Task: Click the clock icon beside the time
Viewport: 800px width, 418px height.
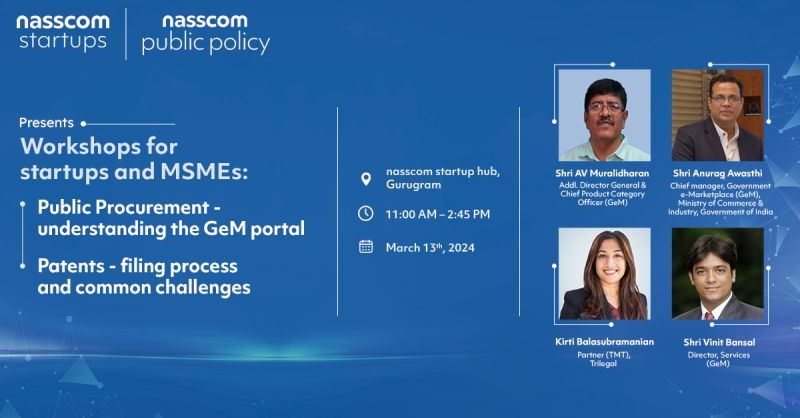Action: 365,213
